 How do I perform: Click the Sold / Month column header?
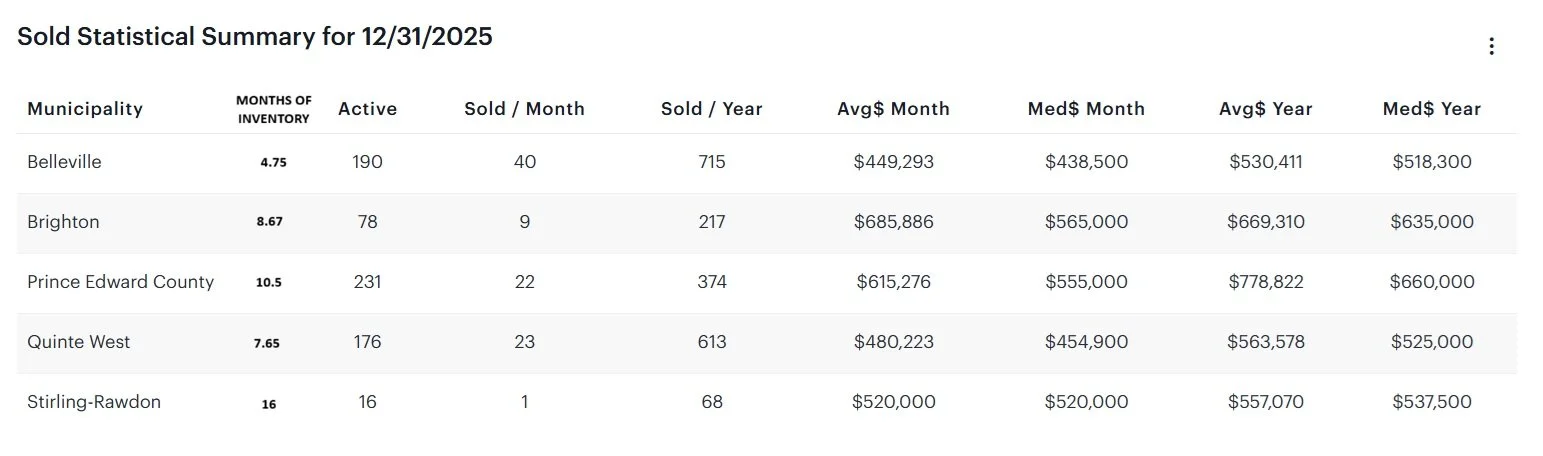point(524,109)
